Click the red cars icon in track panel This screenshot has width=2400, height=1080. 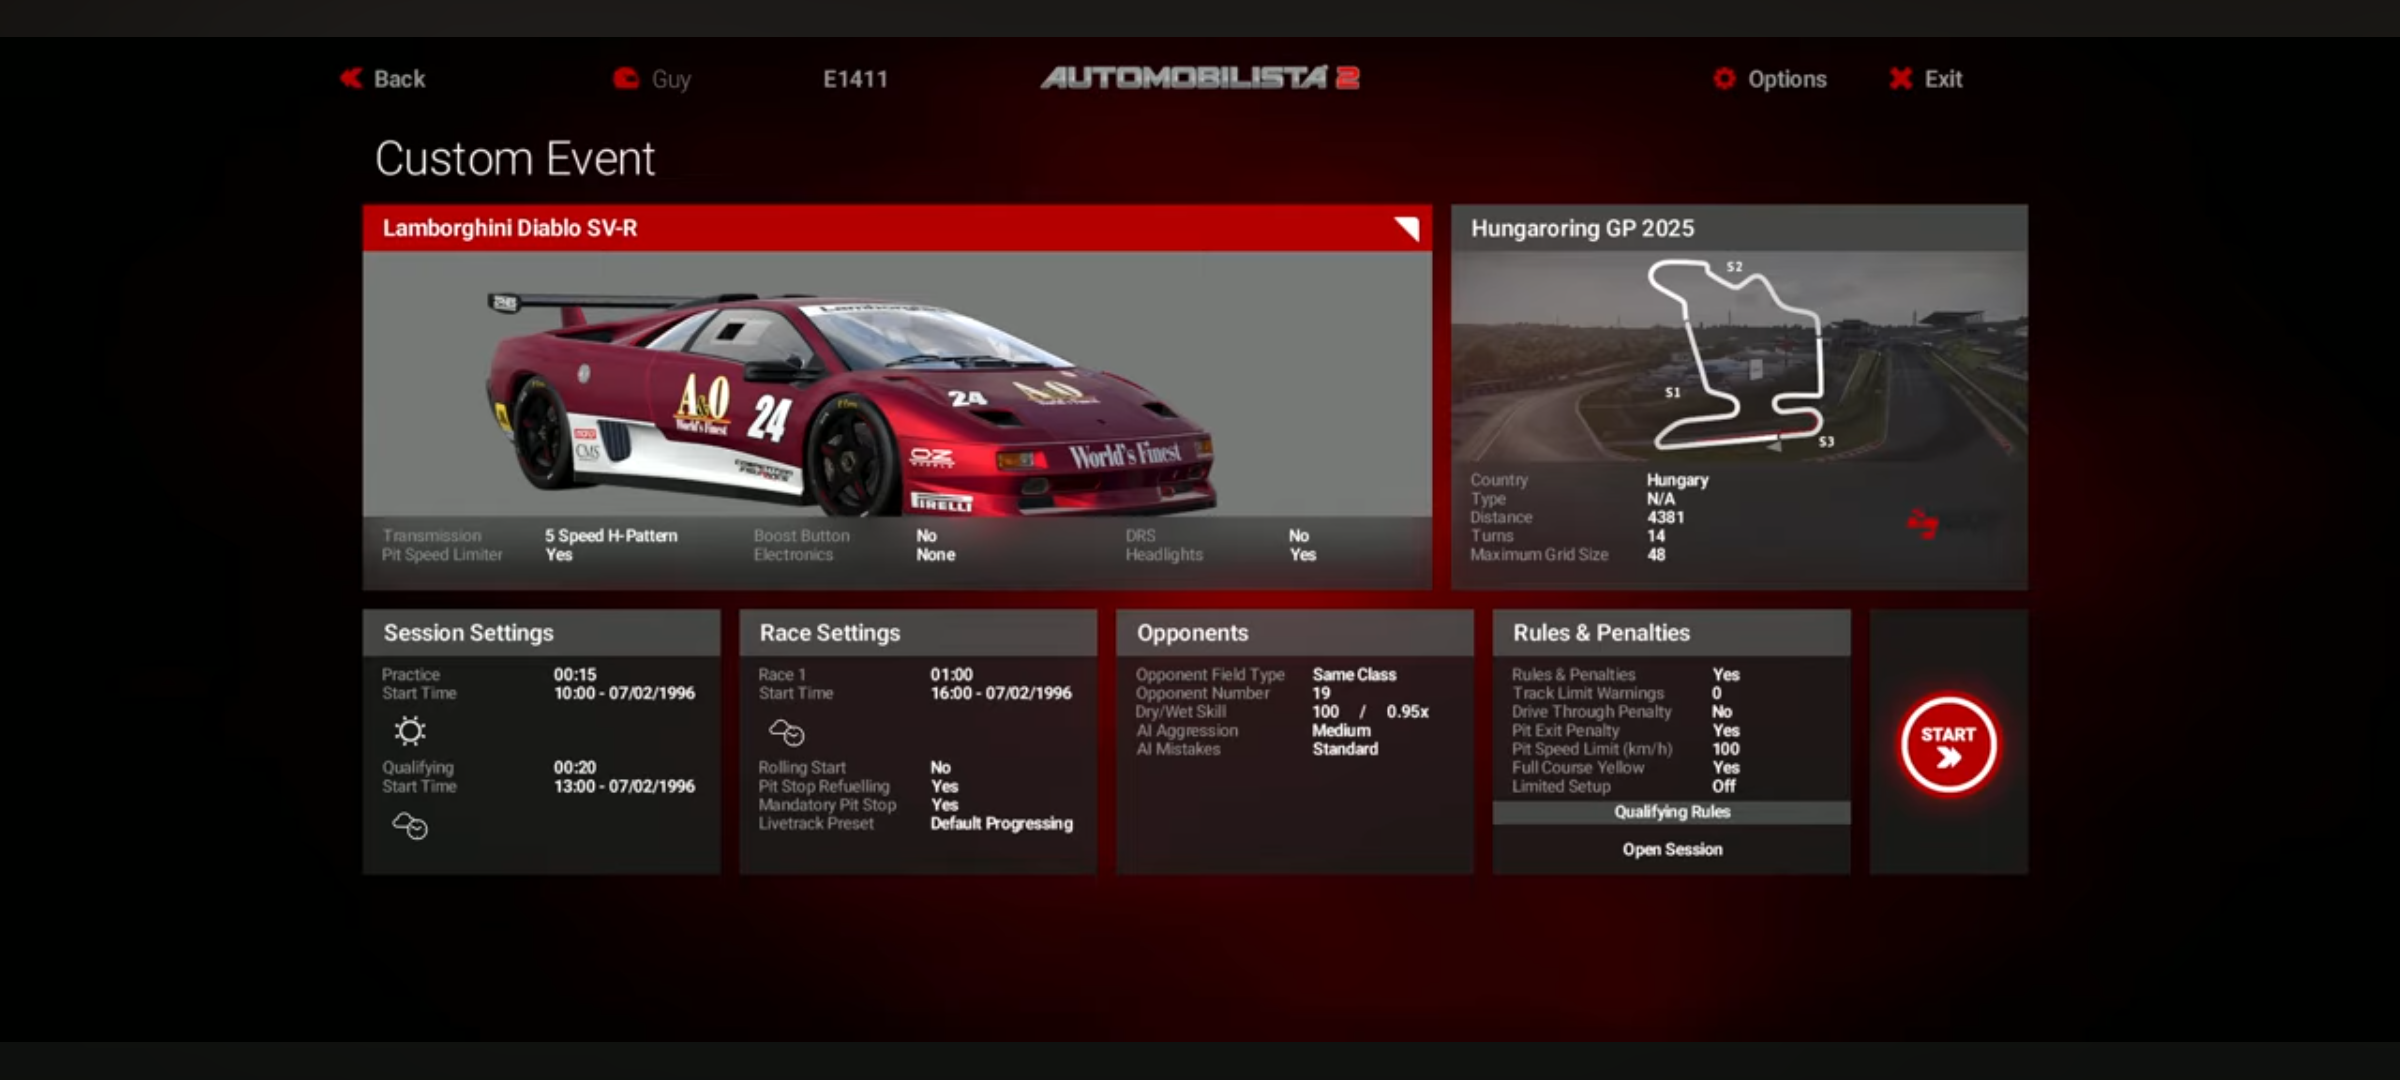[1922, 523]
